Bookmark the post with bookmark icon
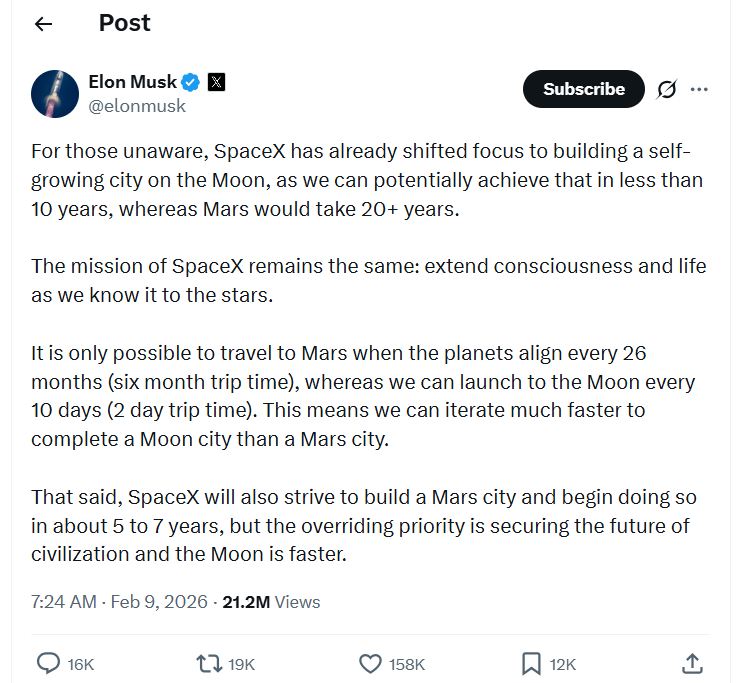This screenshot has width=736, height=683. pos(531,663)
